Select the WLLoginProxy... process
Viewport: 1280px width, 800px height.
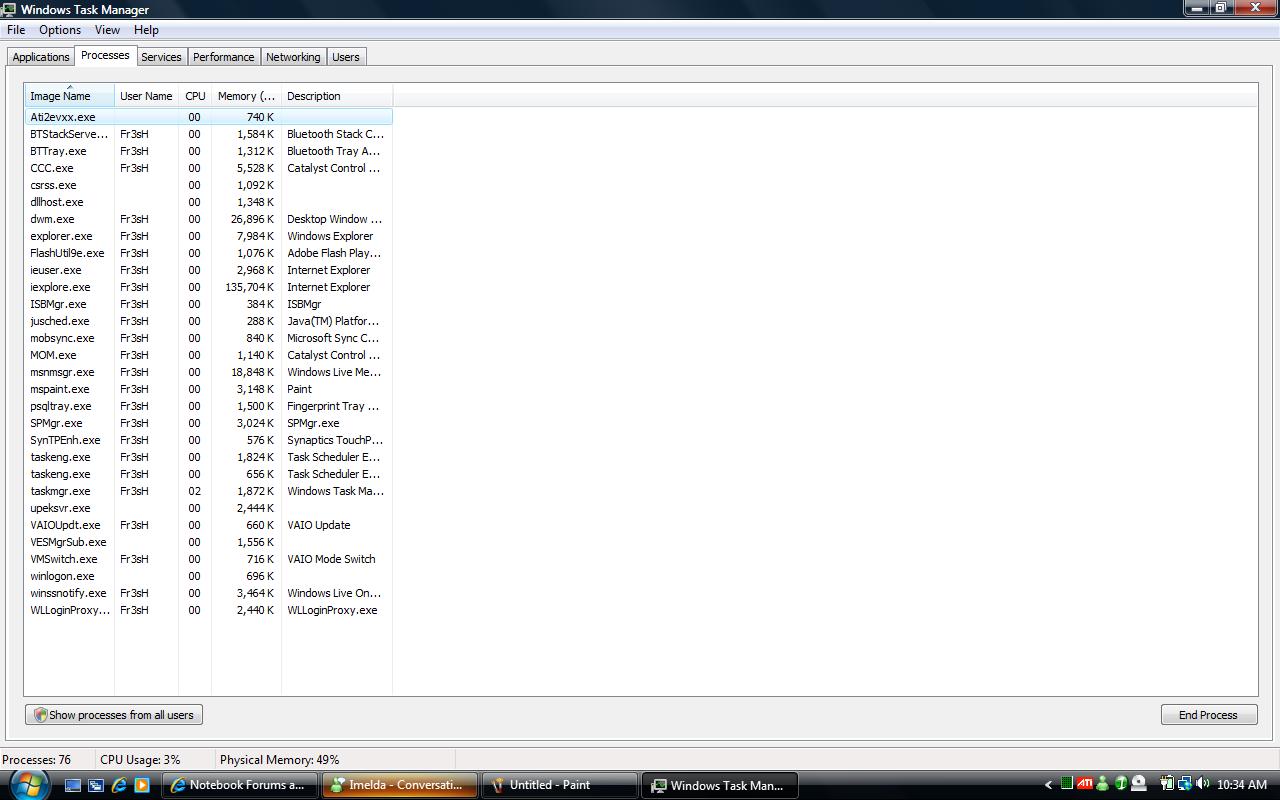[x=208, y=610]
